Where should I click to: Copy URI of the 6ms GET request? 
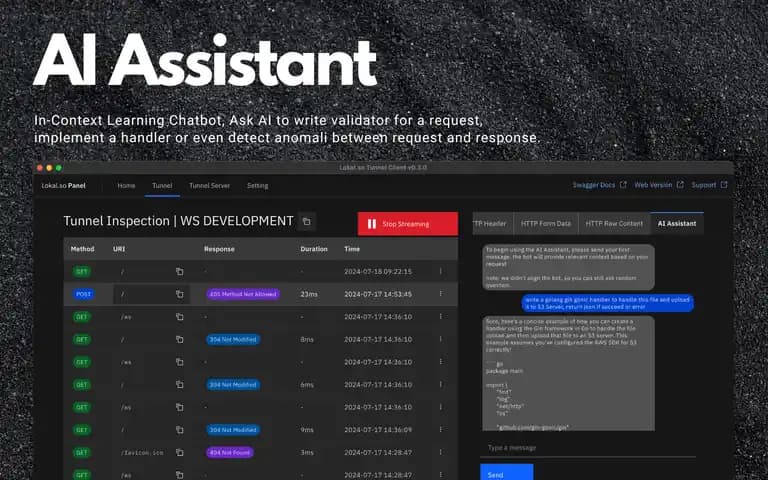click(x=180, y=384)
